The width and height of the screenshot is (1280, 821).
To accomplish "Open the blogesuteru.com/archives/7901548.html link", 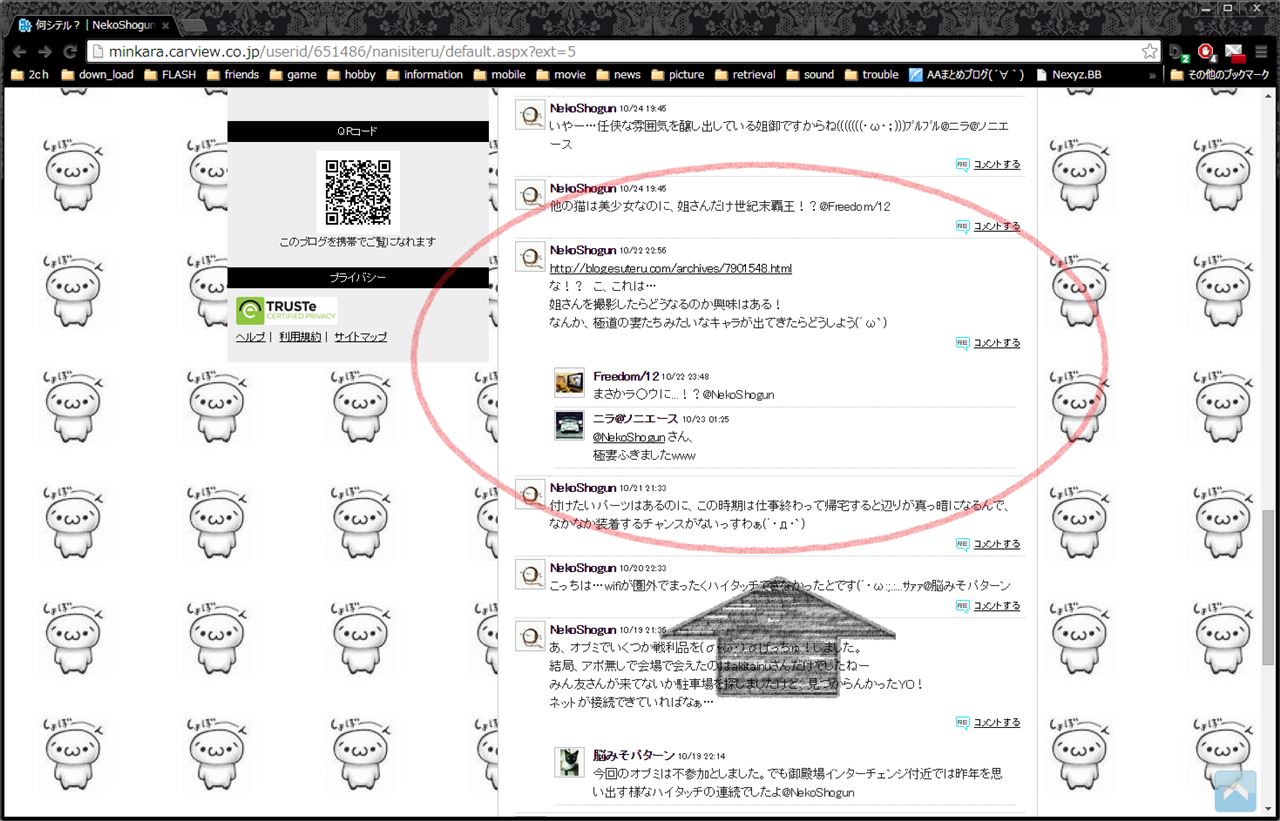I will click(670, 268).
